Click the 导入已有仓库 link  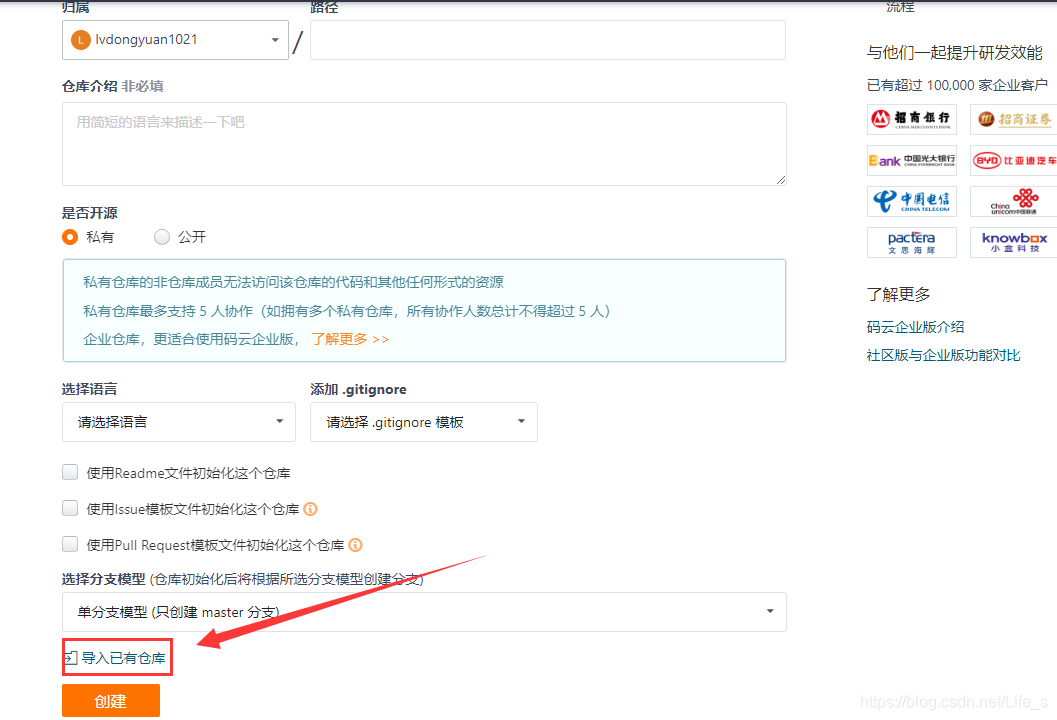(x=117, y=657)
